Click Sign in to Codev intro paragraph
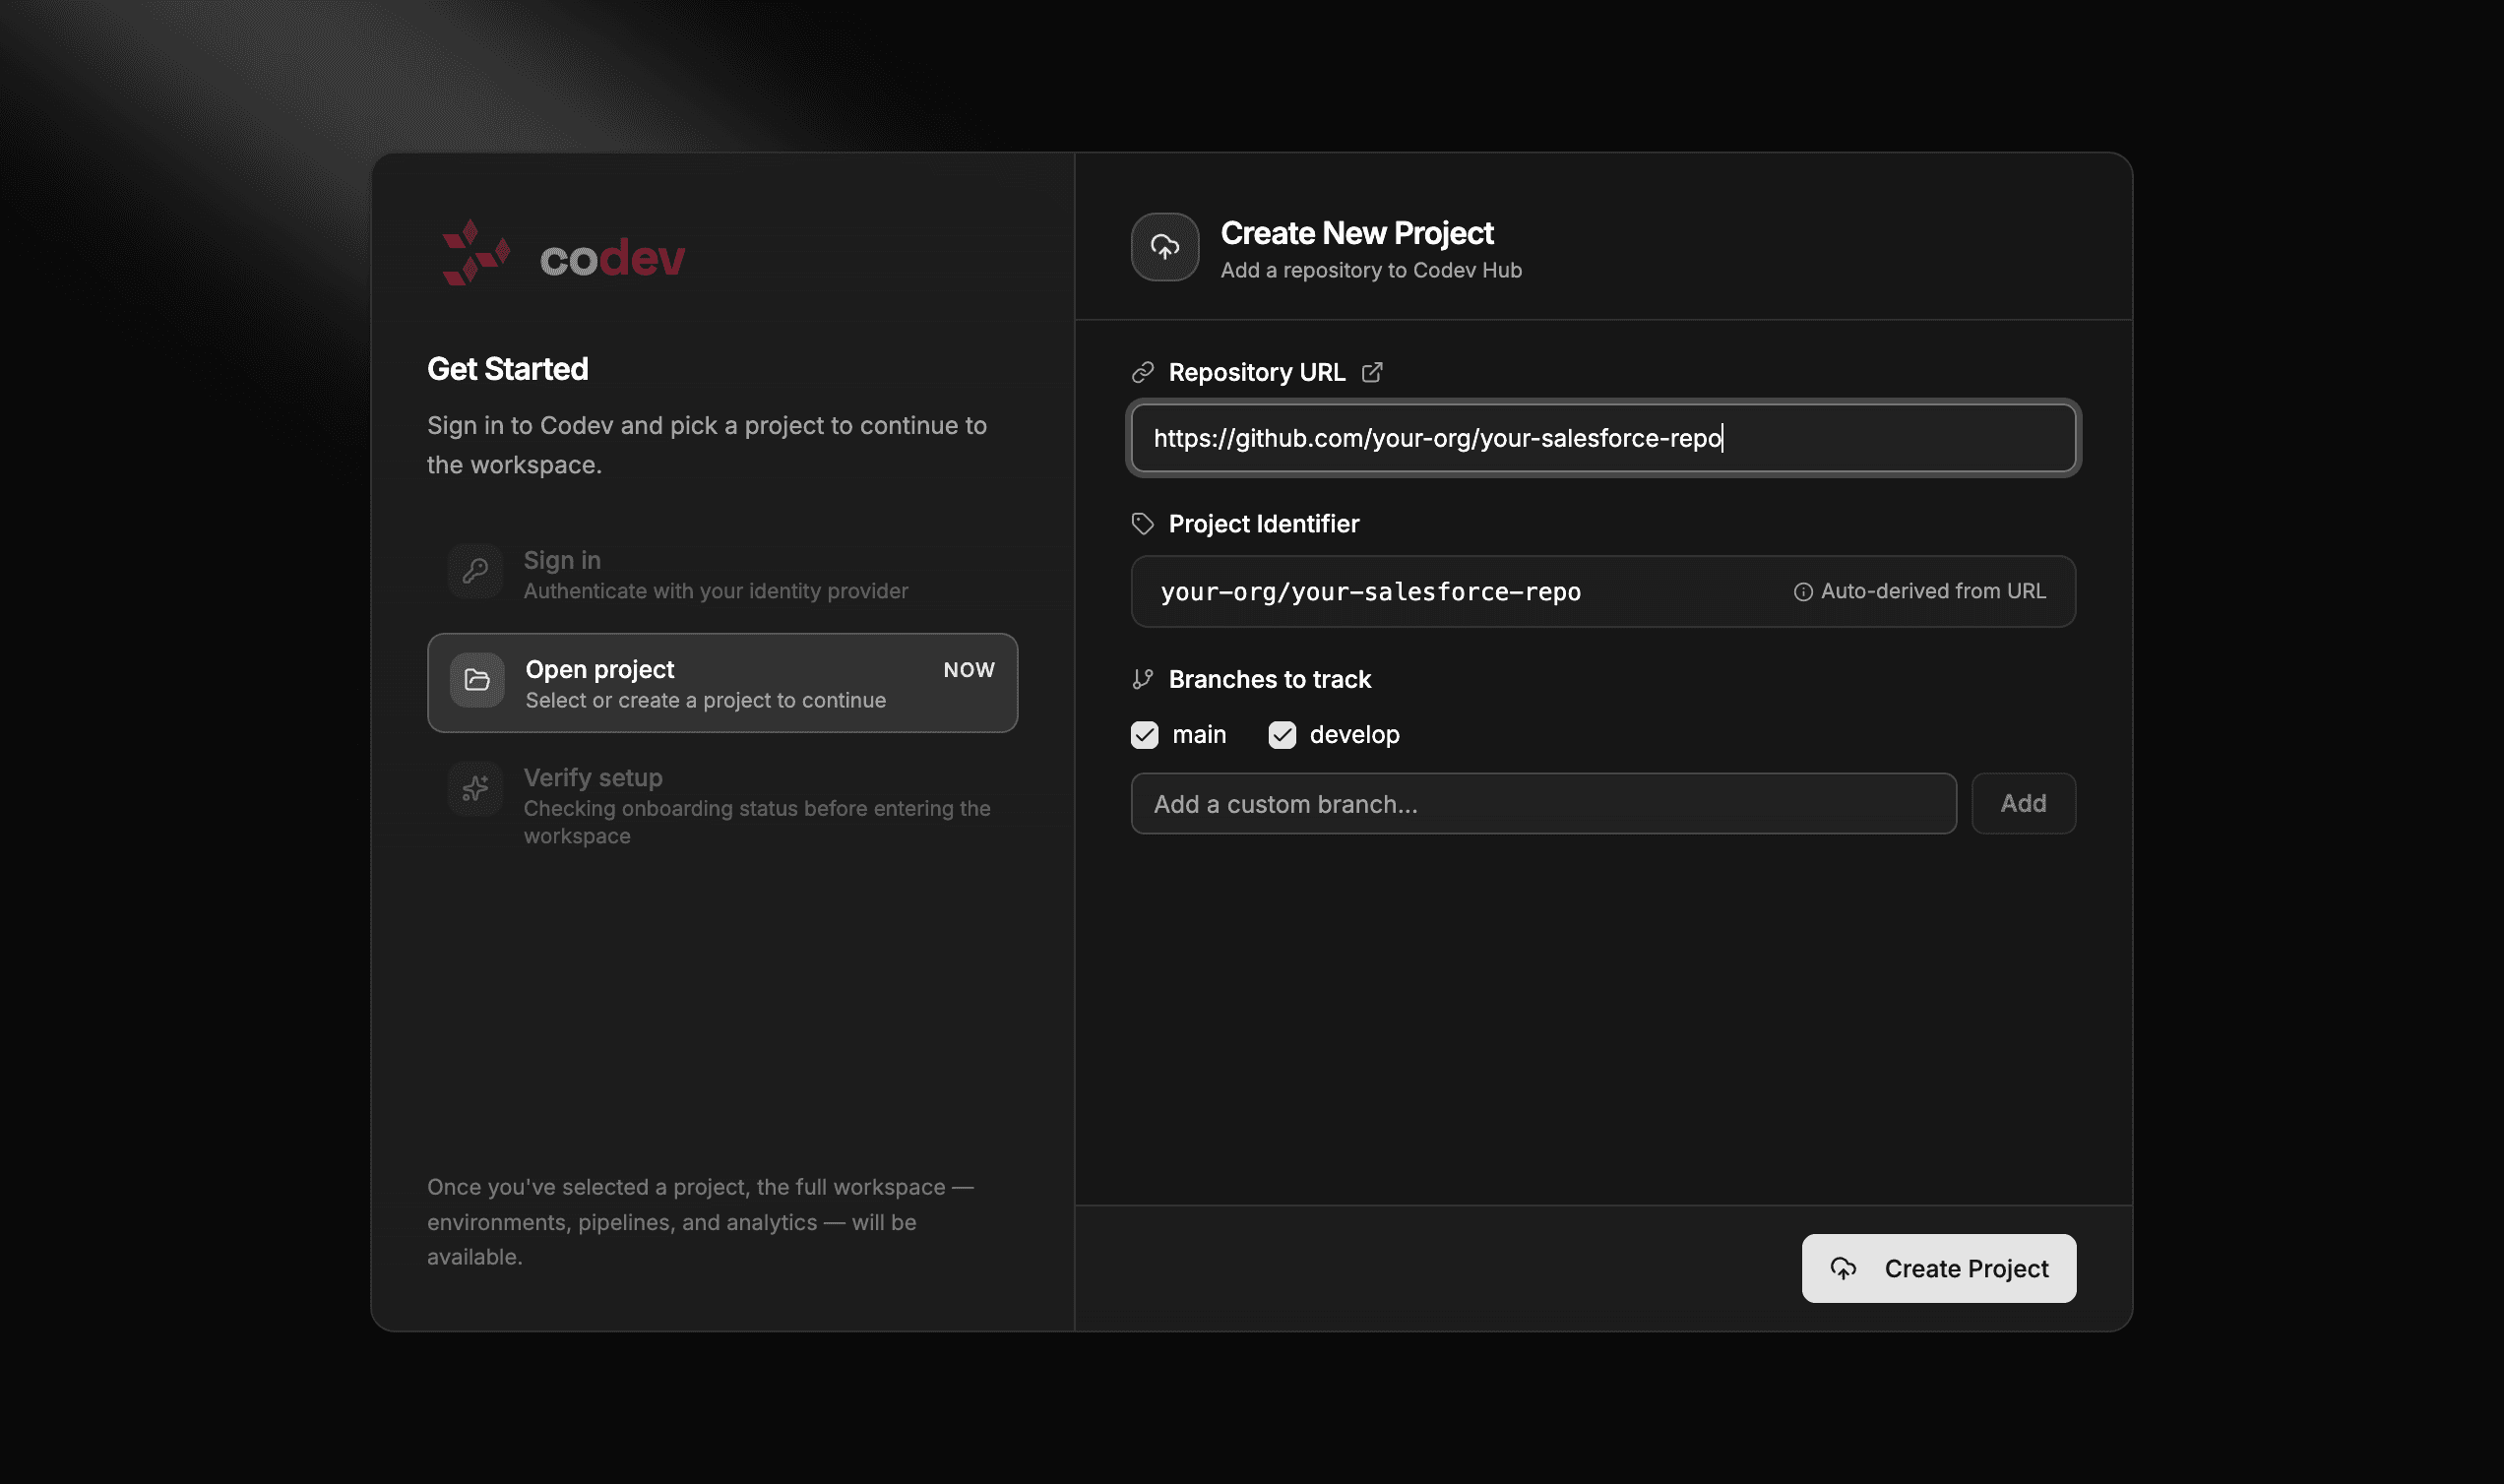Image resolution: width=2504 pixels, height=1484 pixels. coord(707,445)
